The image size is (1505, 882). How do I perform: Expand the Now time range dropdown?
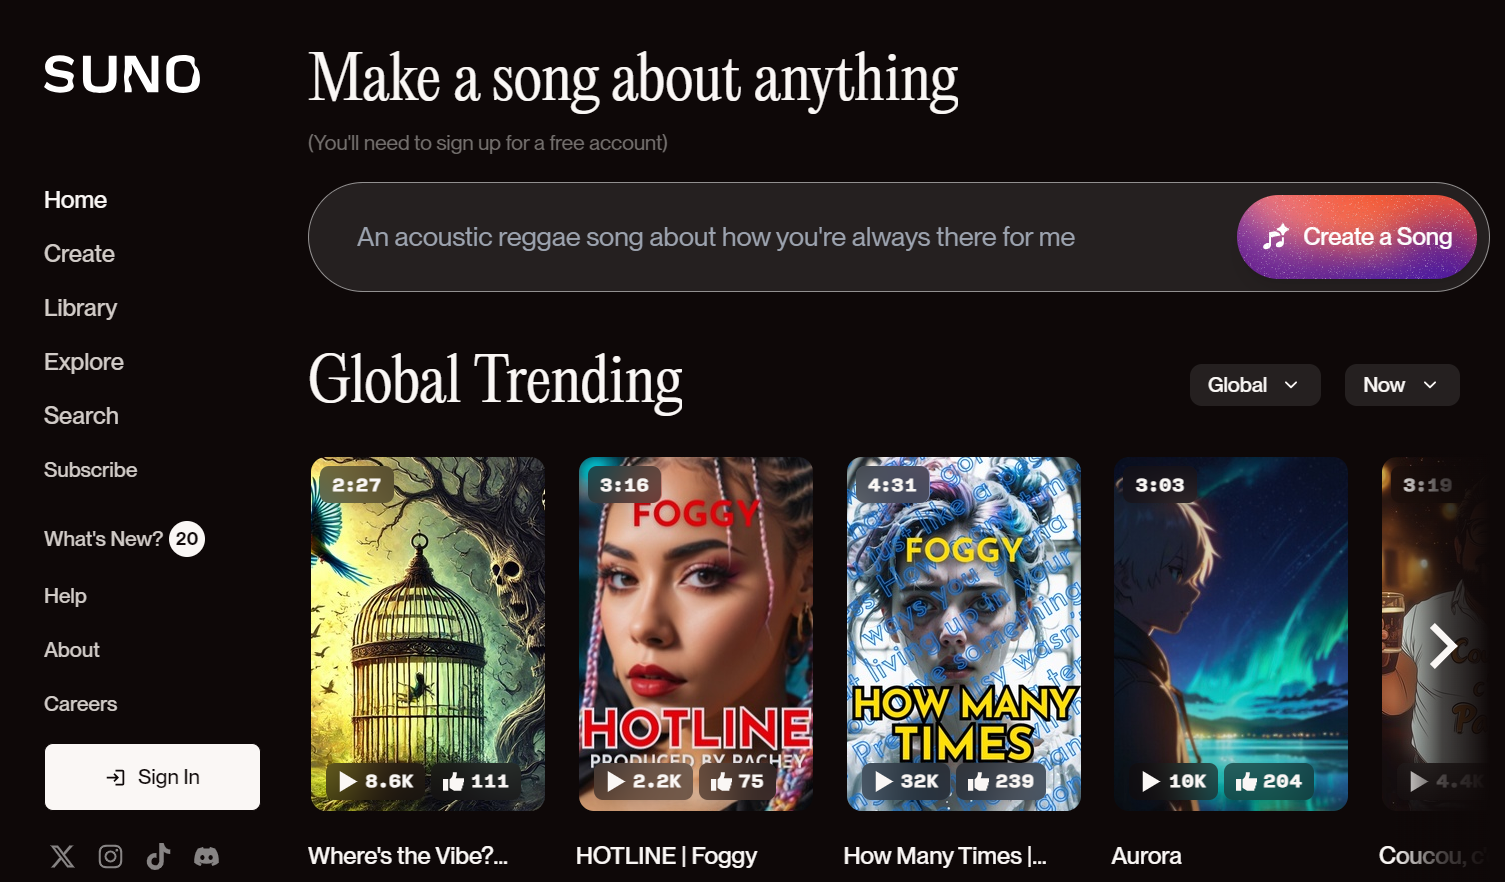tap(1402, 385)
